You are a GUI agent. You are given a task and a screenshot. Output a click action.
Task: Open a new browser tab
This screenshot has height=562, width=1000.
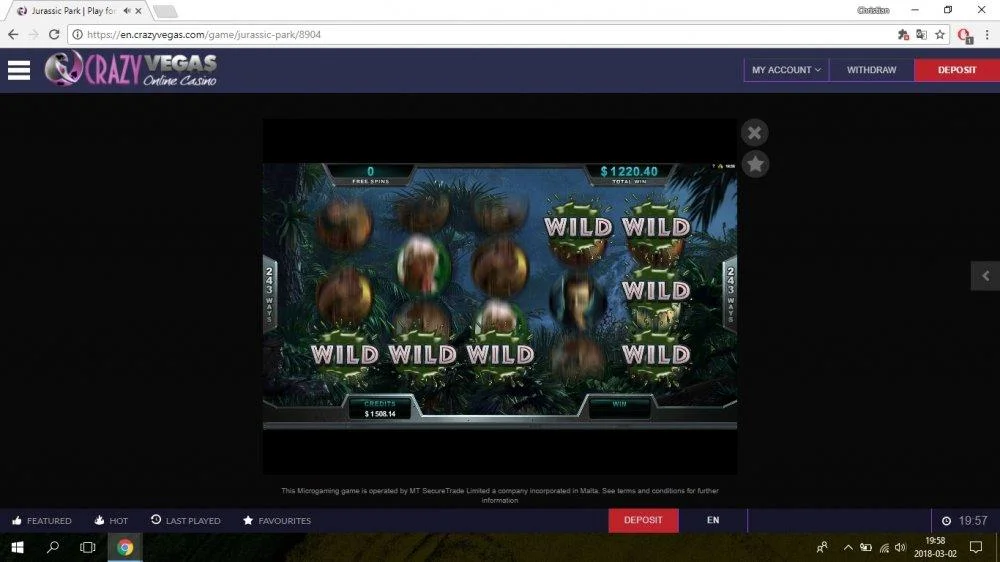165,11
